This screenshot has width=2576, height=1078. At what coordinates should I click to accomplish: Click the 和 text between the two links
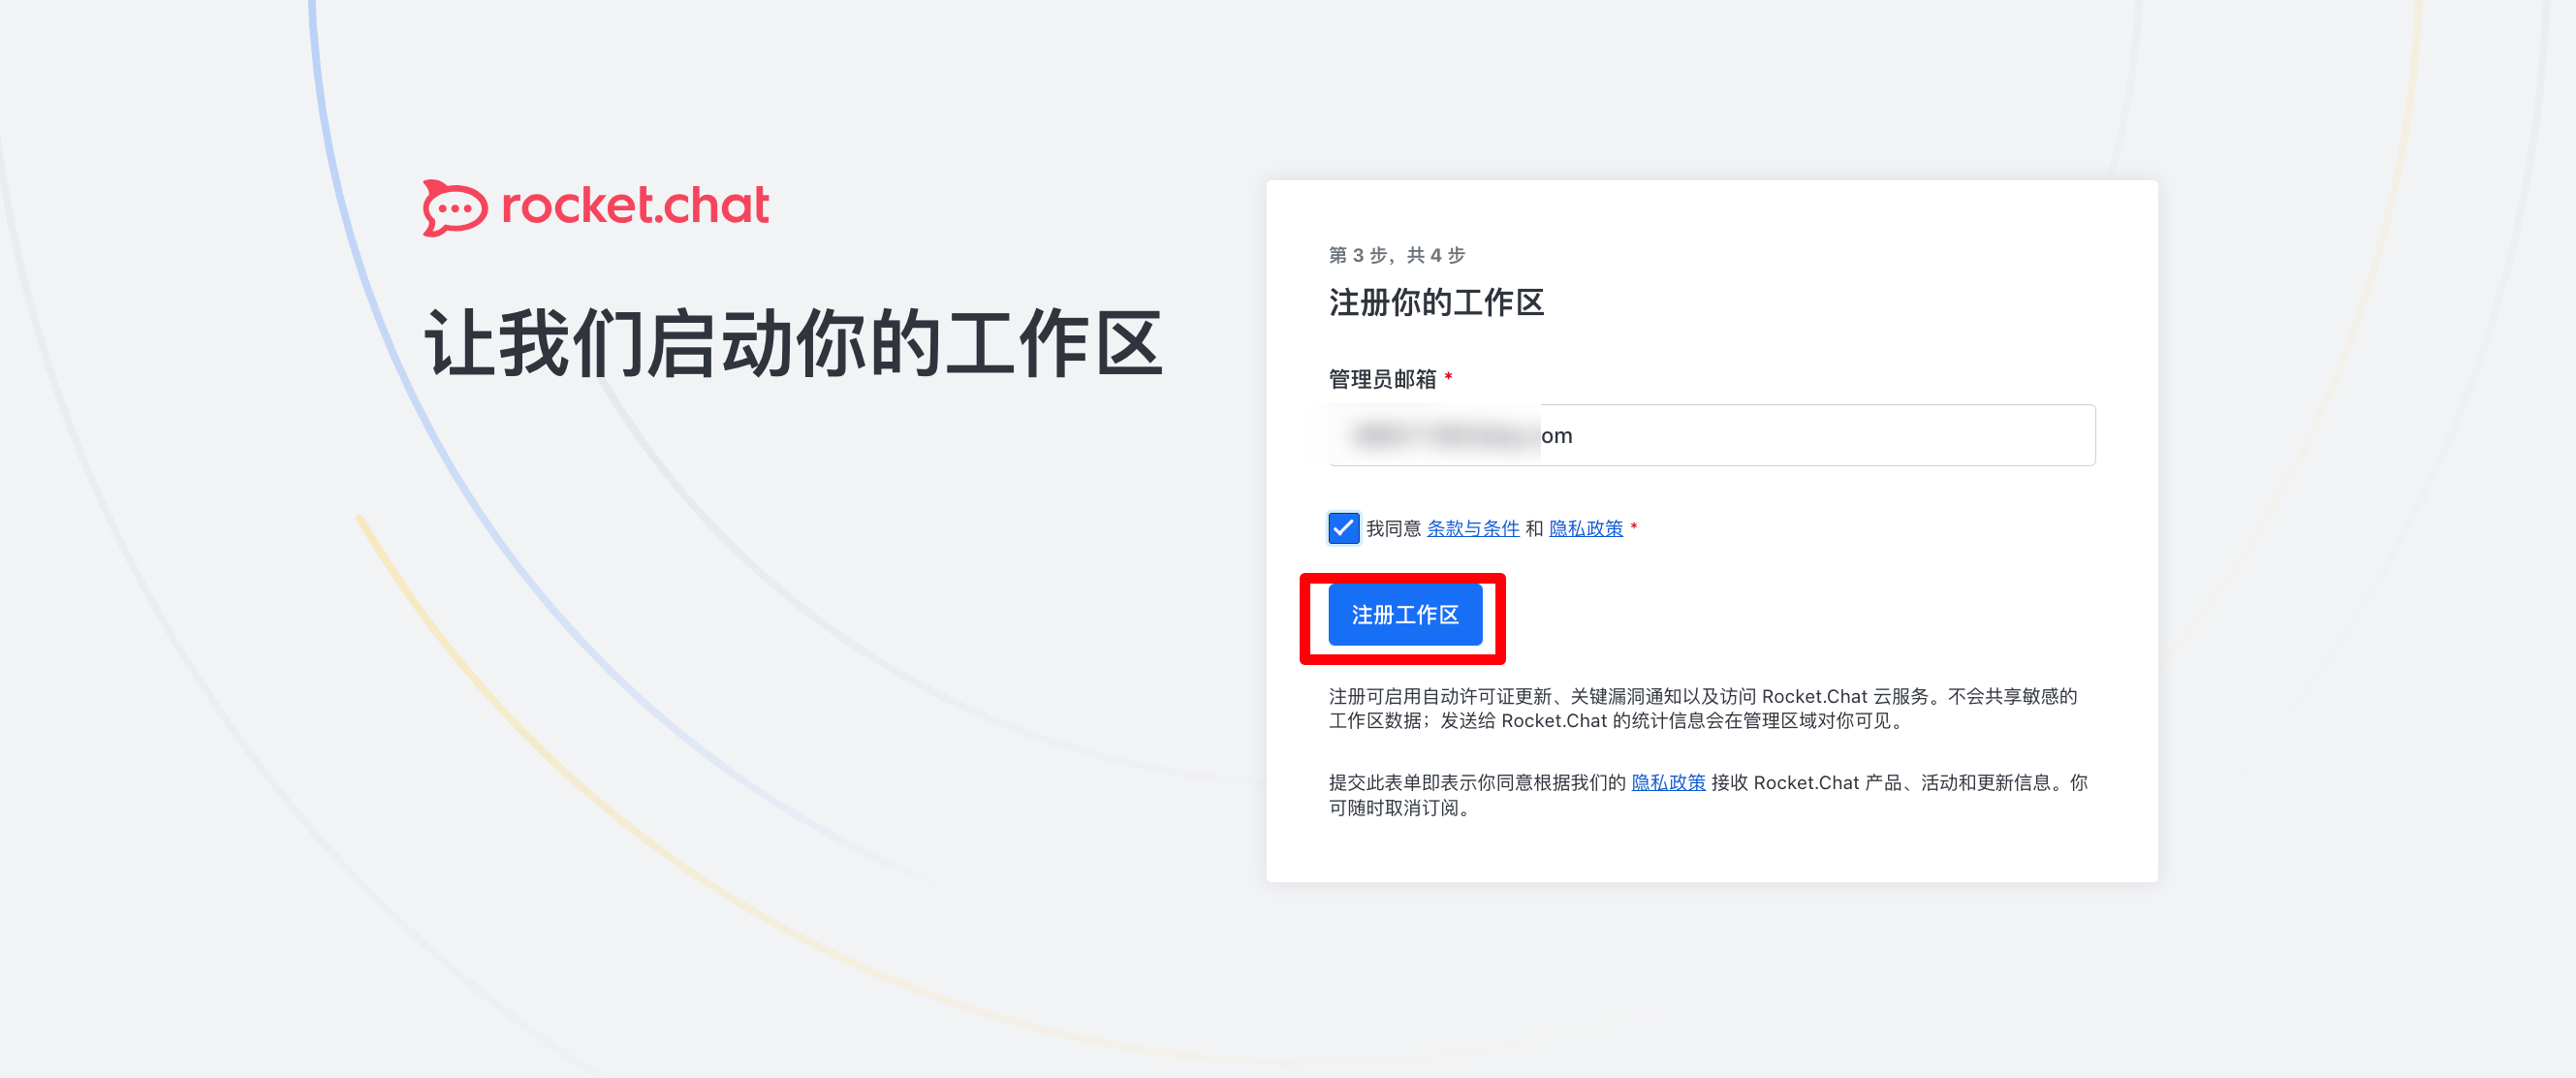coord(1534,528)
